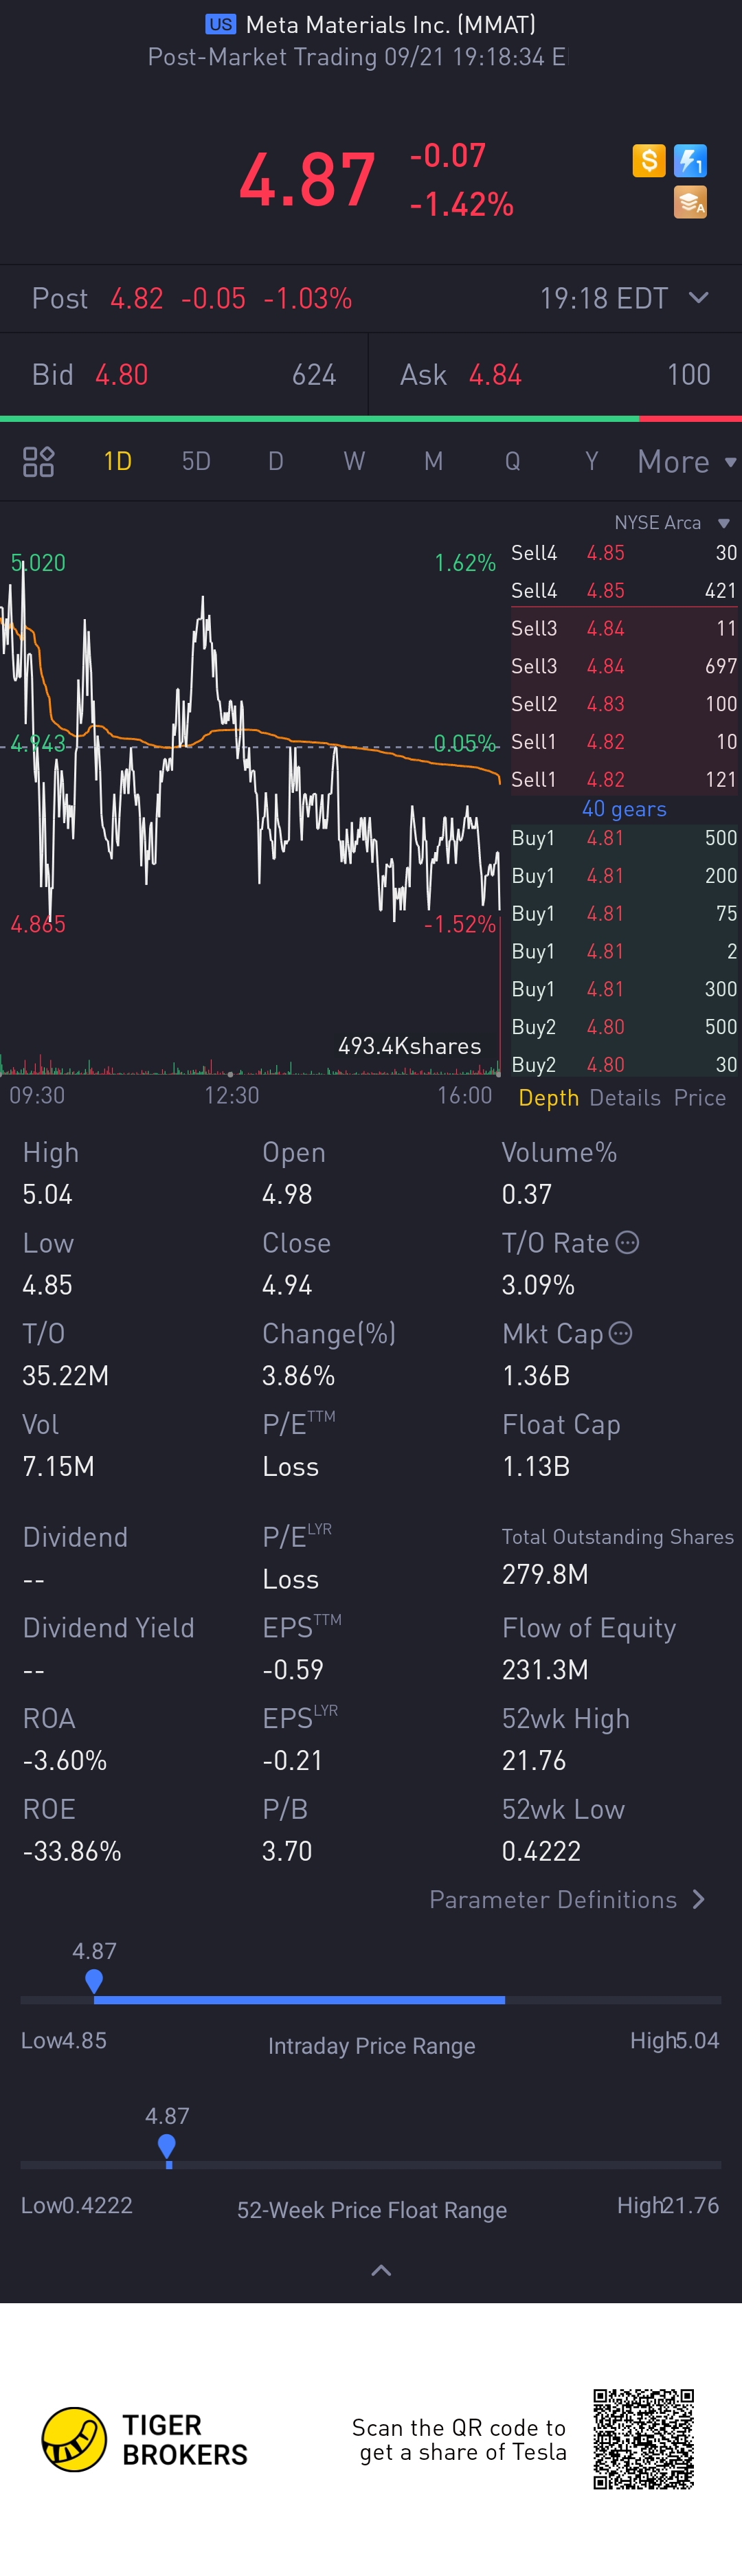Click the blue lightning bolt icon
The height and width of the screenshot is (2576, 742).
point(690,160)
